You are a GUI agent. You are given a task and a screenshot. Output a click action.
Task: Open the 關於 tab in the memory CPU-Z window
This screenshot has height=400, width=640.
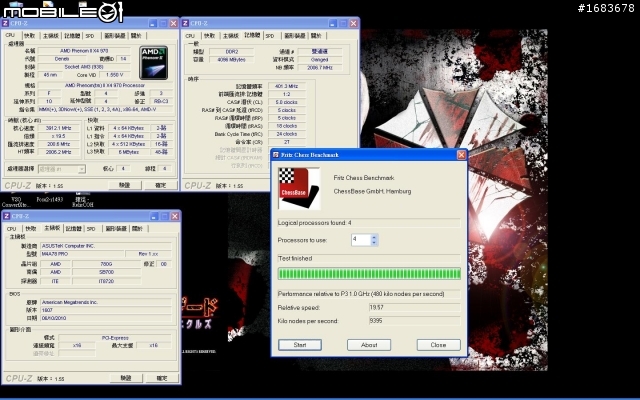(x=316, y=36)
